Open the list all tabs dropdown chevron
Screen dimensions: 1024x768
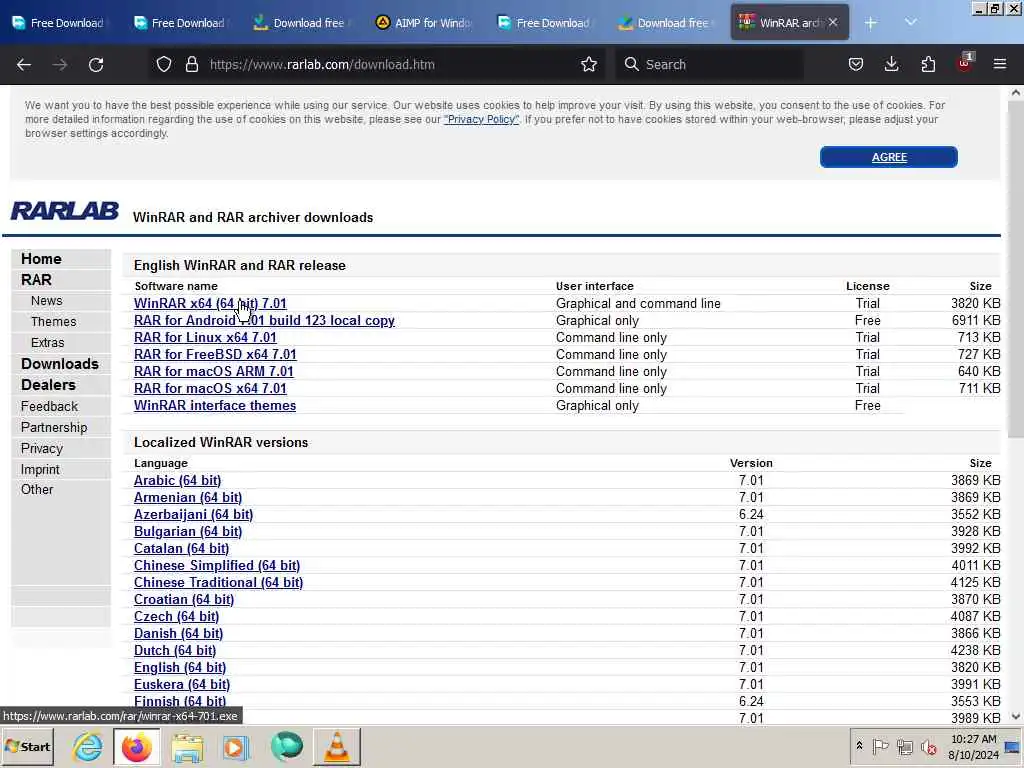point(910,23)
